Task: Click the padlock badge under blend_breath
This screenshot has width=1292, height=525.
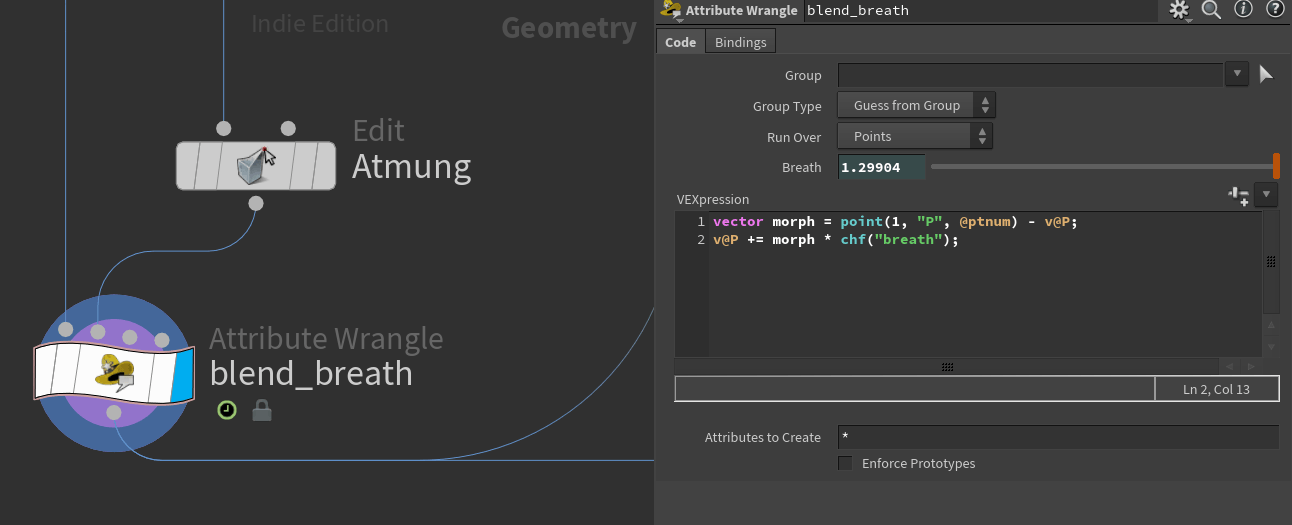Action: (x=262, y=410)
